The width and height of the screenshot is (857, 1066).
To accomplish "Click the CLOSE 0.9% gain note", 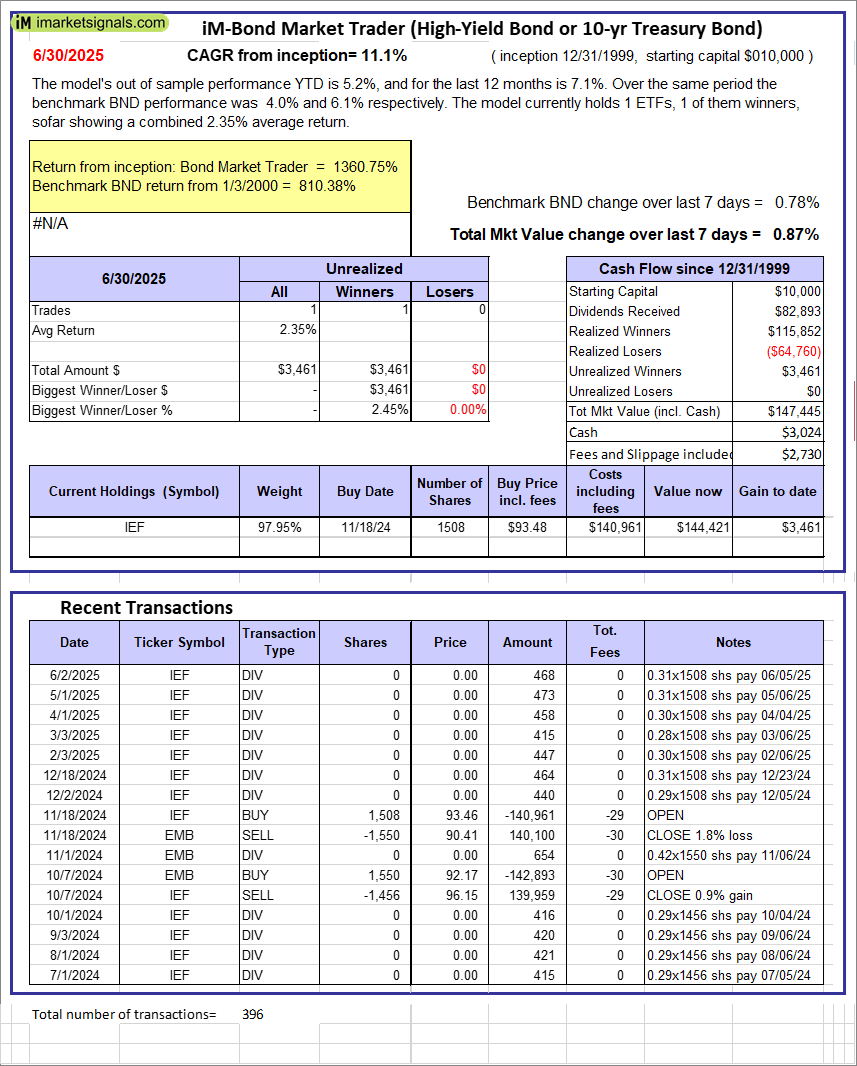I will [700, 895].
